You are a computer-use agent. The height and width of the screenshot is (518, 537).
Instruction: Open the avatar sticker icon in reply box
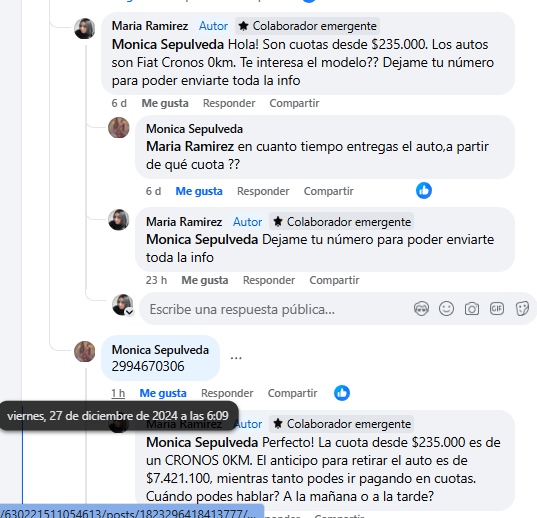click(x=421, y=309)
